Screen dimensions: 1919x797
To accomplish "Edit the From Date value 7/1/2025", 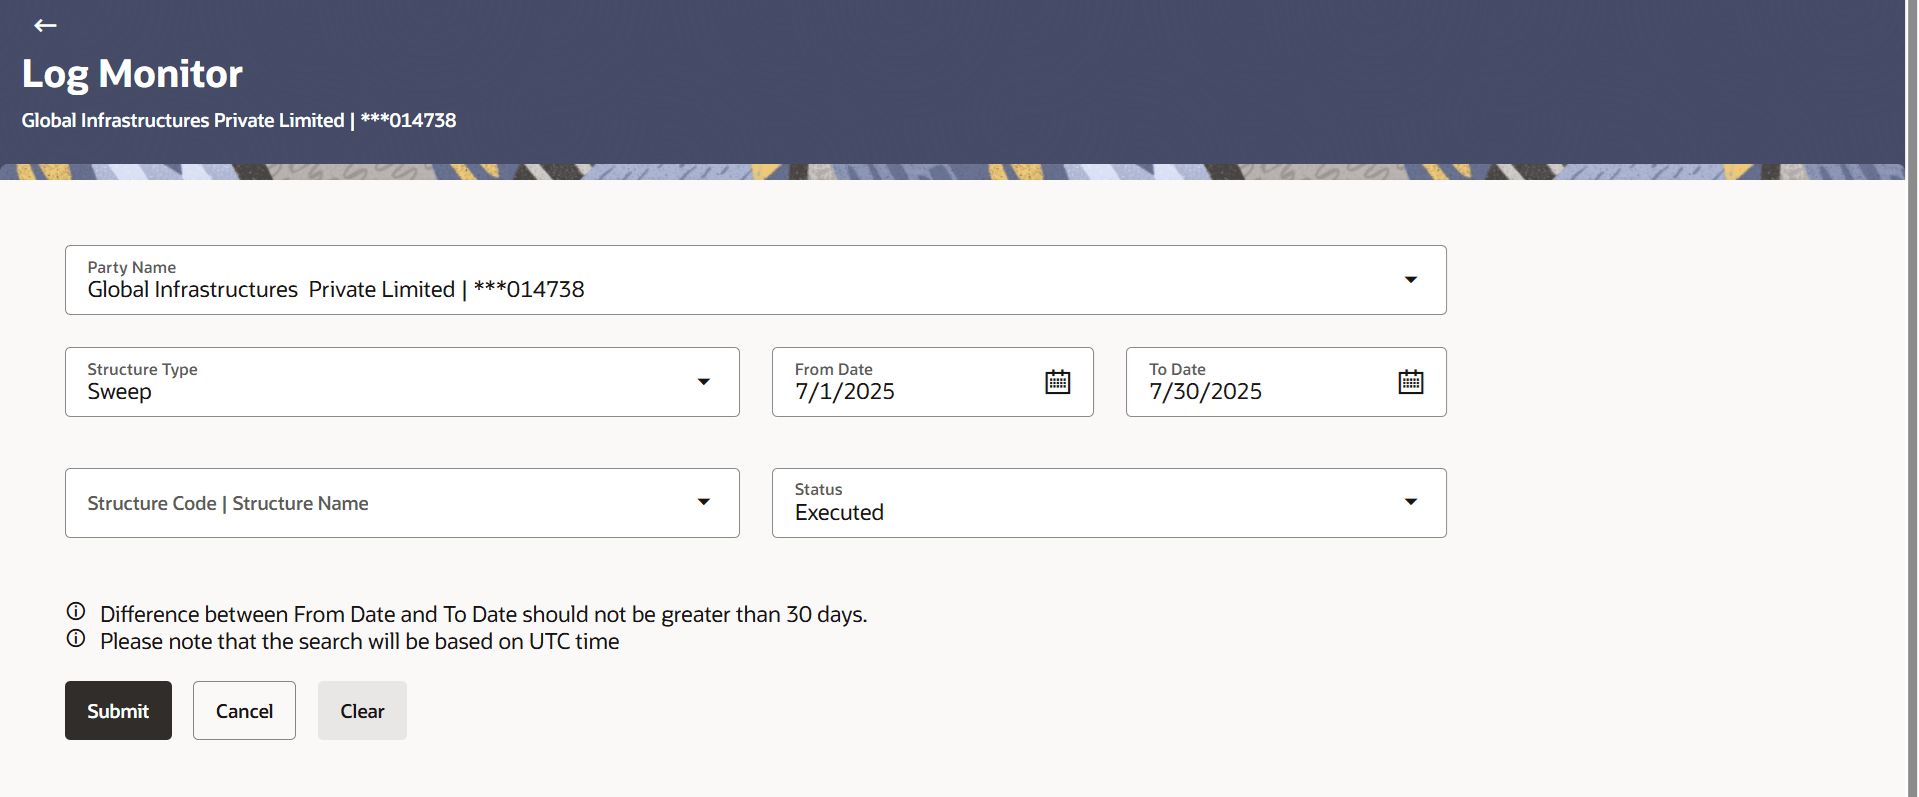I will [845, 392].
